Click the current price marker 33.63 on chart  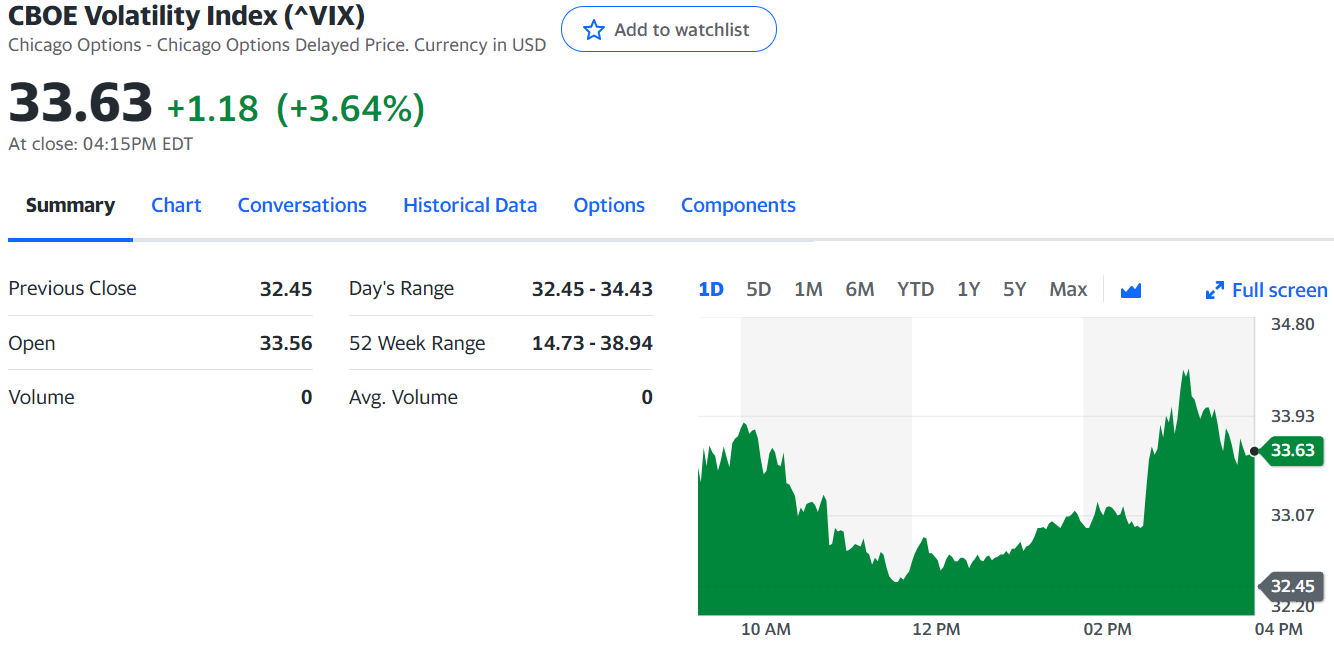[1292, 450]
